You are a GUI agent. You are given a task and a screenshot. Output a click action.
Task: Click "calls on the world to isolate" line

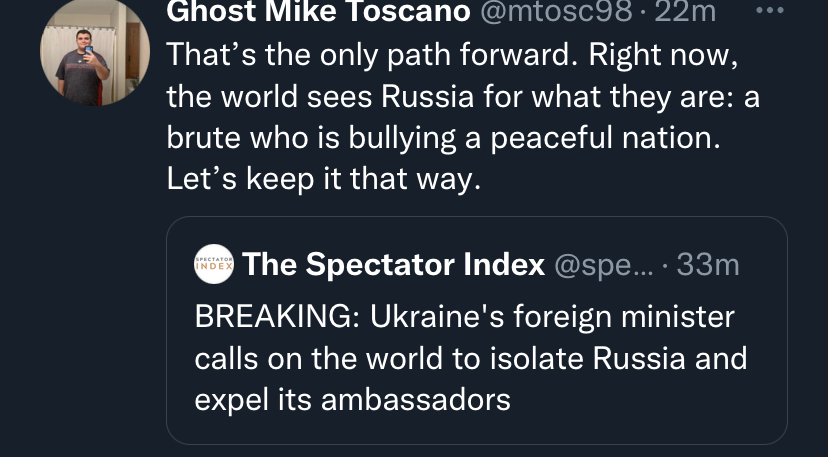404,358
